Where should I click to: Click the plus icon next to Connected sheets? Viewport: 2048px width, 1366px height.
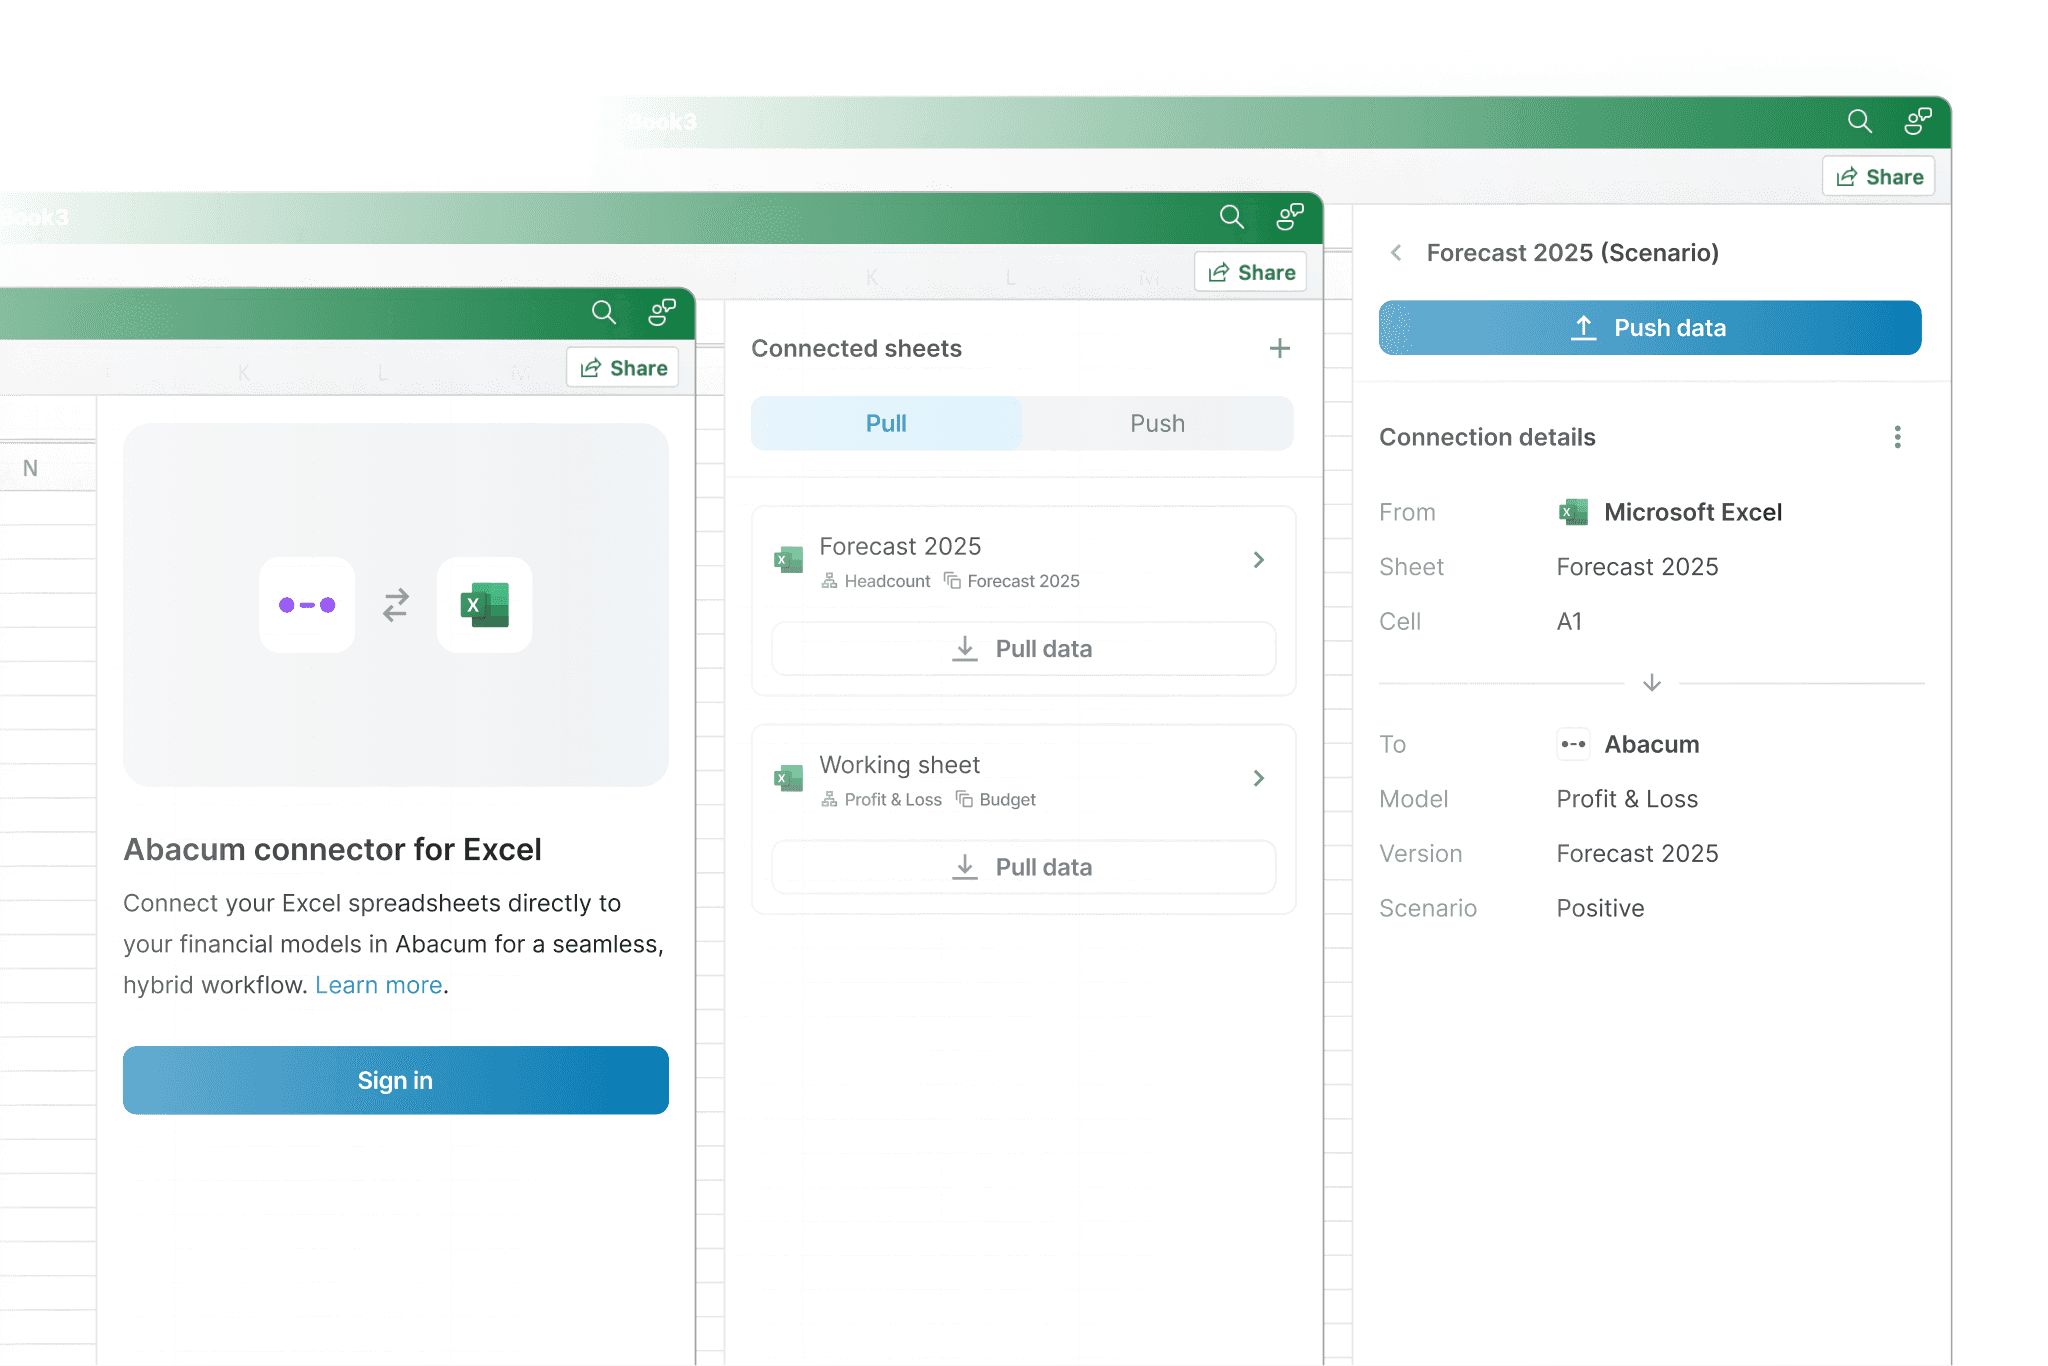tap(1279, 349)
